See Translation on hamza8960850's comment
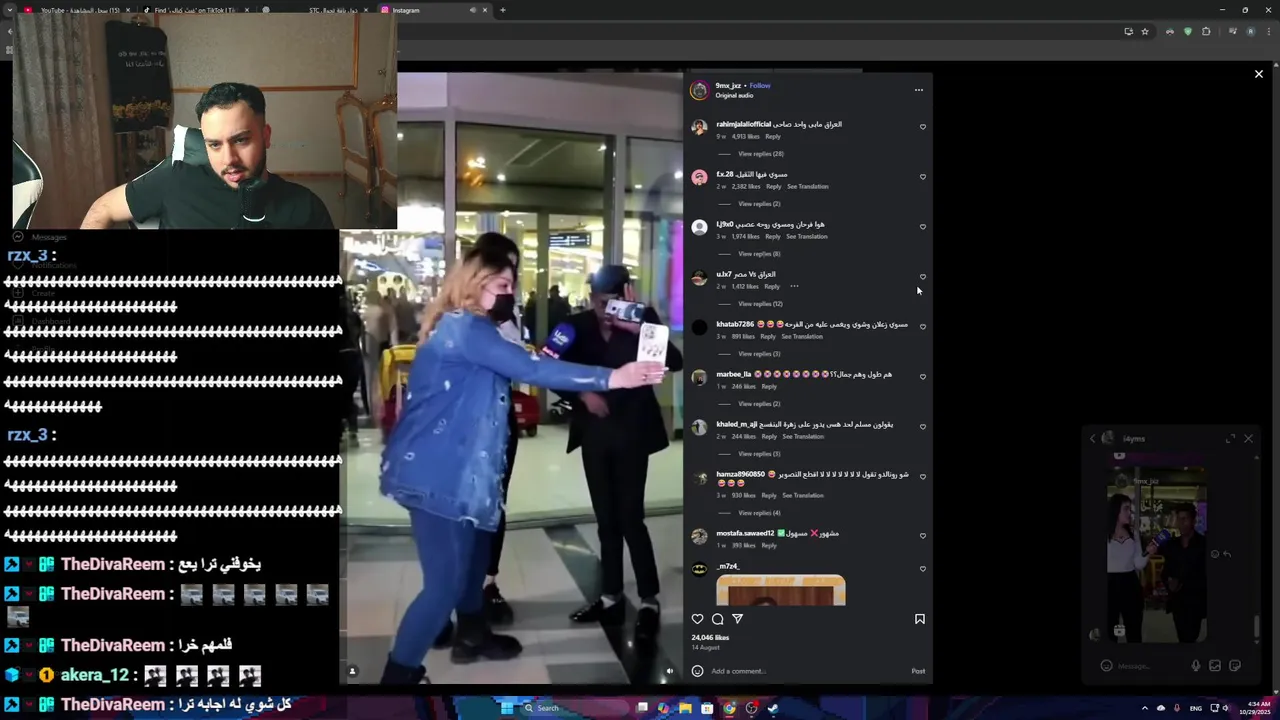 pos(803,496)
